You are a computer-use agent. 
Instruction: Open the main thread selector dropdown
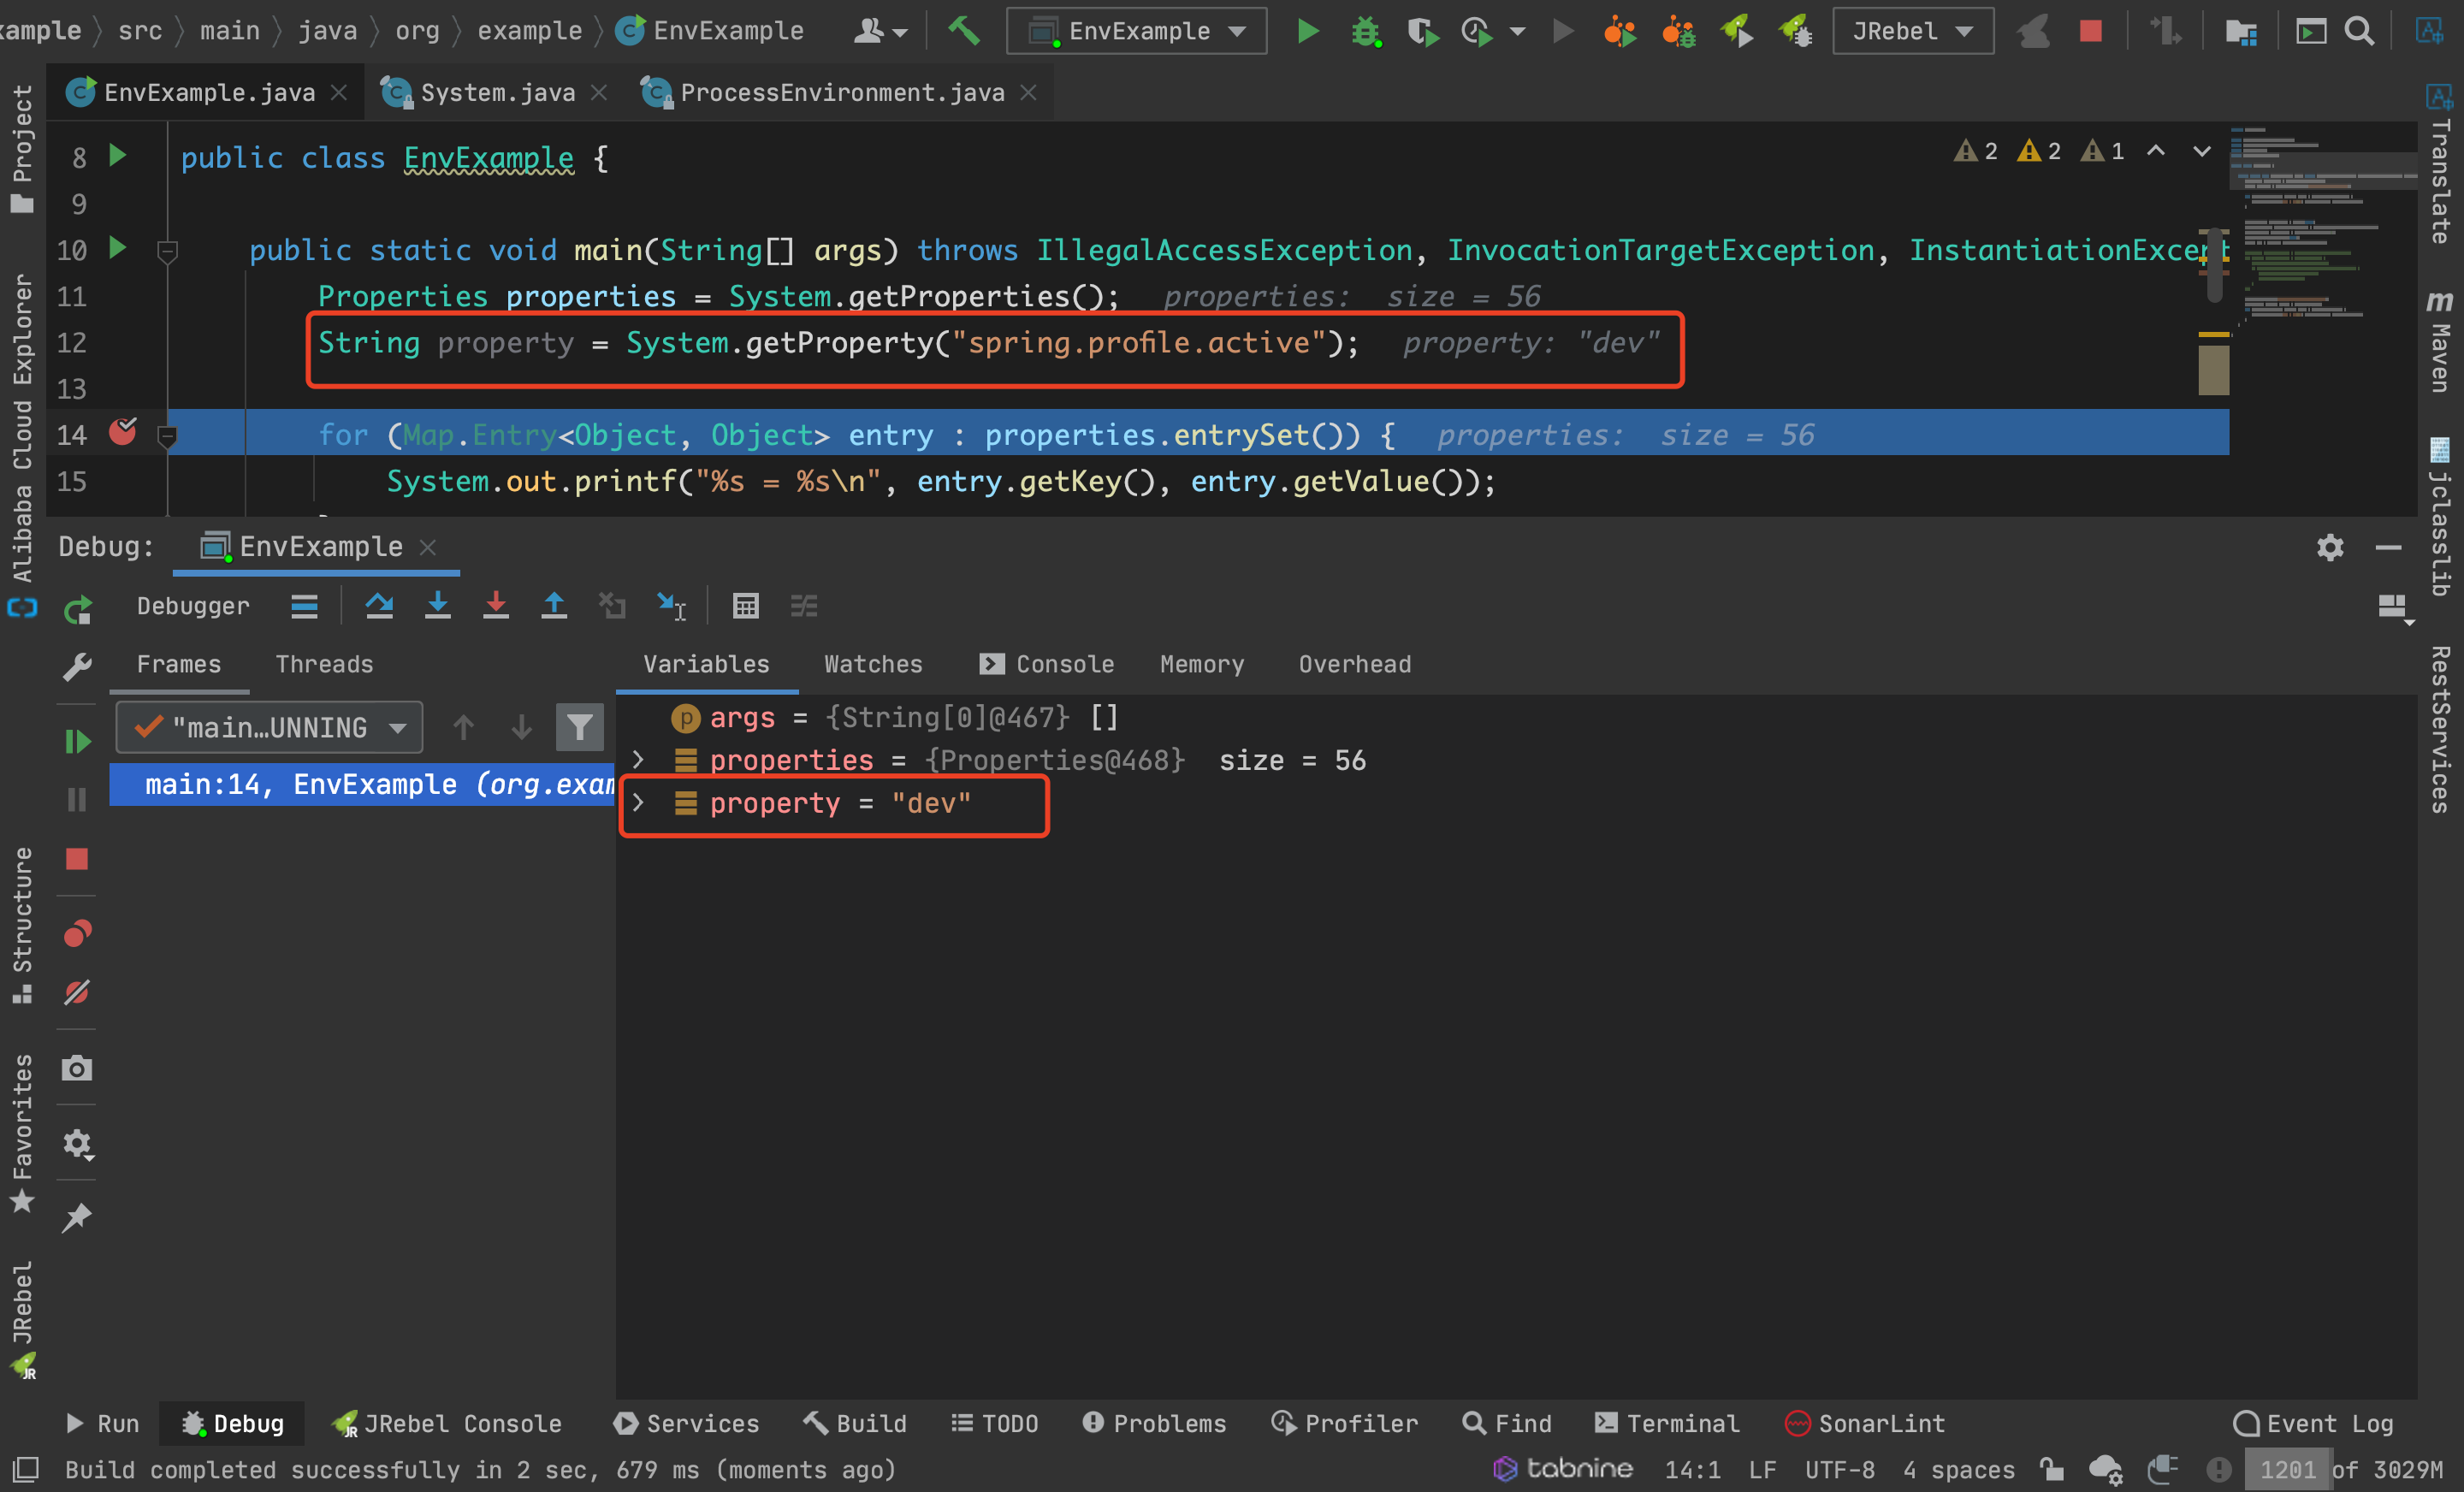[x=269, y=727]
